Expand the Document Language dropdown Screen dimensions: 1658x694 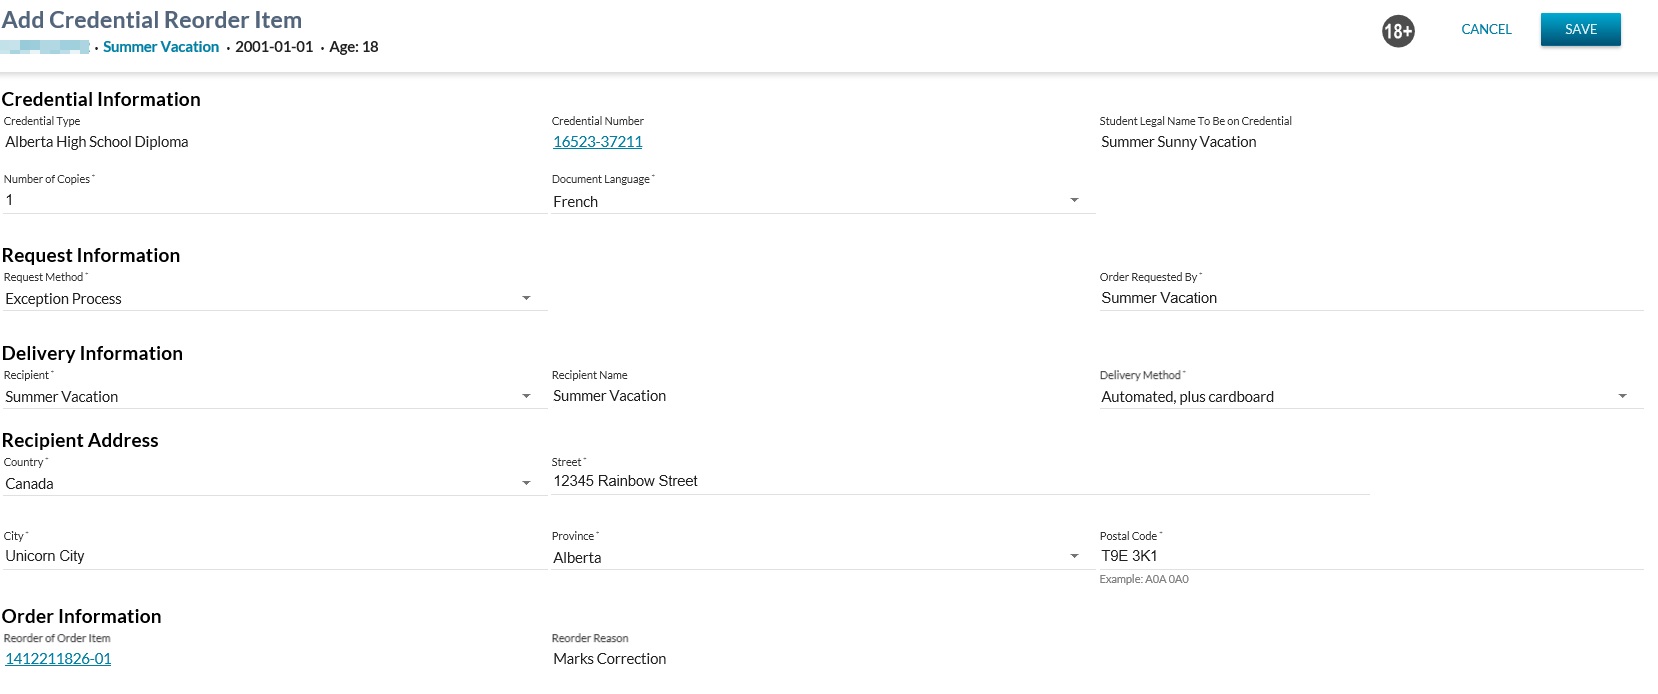(1074, 201)
